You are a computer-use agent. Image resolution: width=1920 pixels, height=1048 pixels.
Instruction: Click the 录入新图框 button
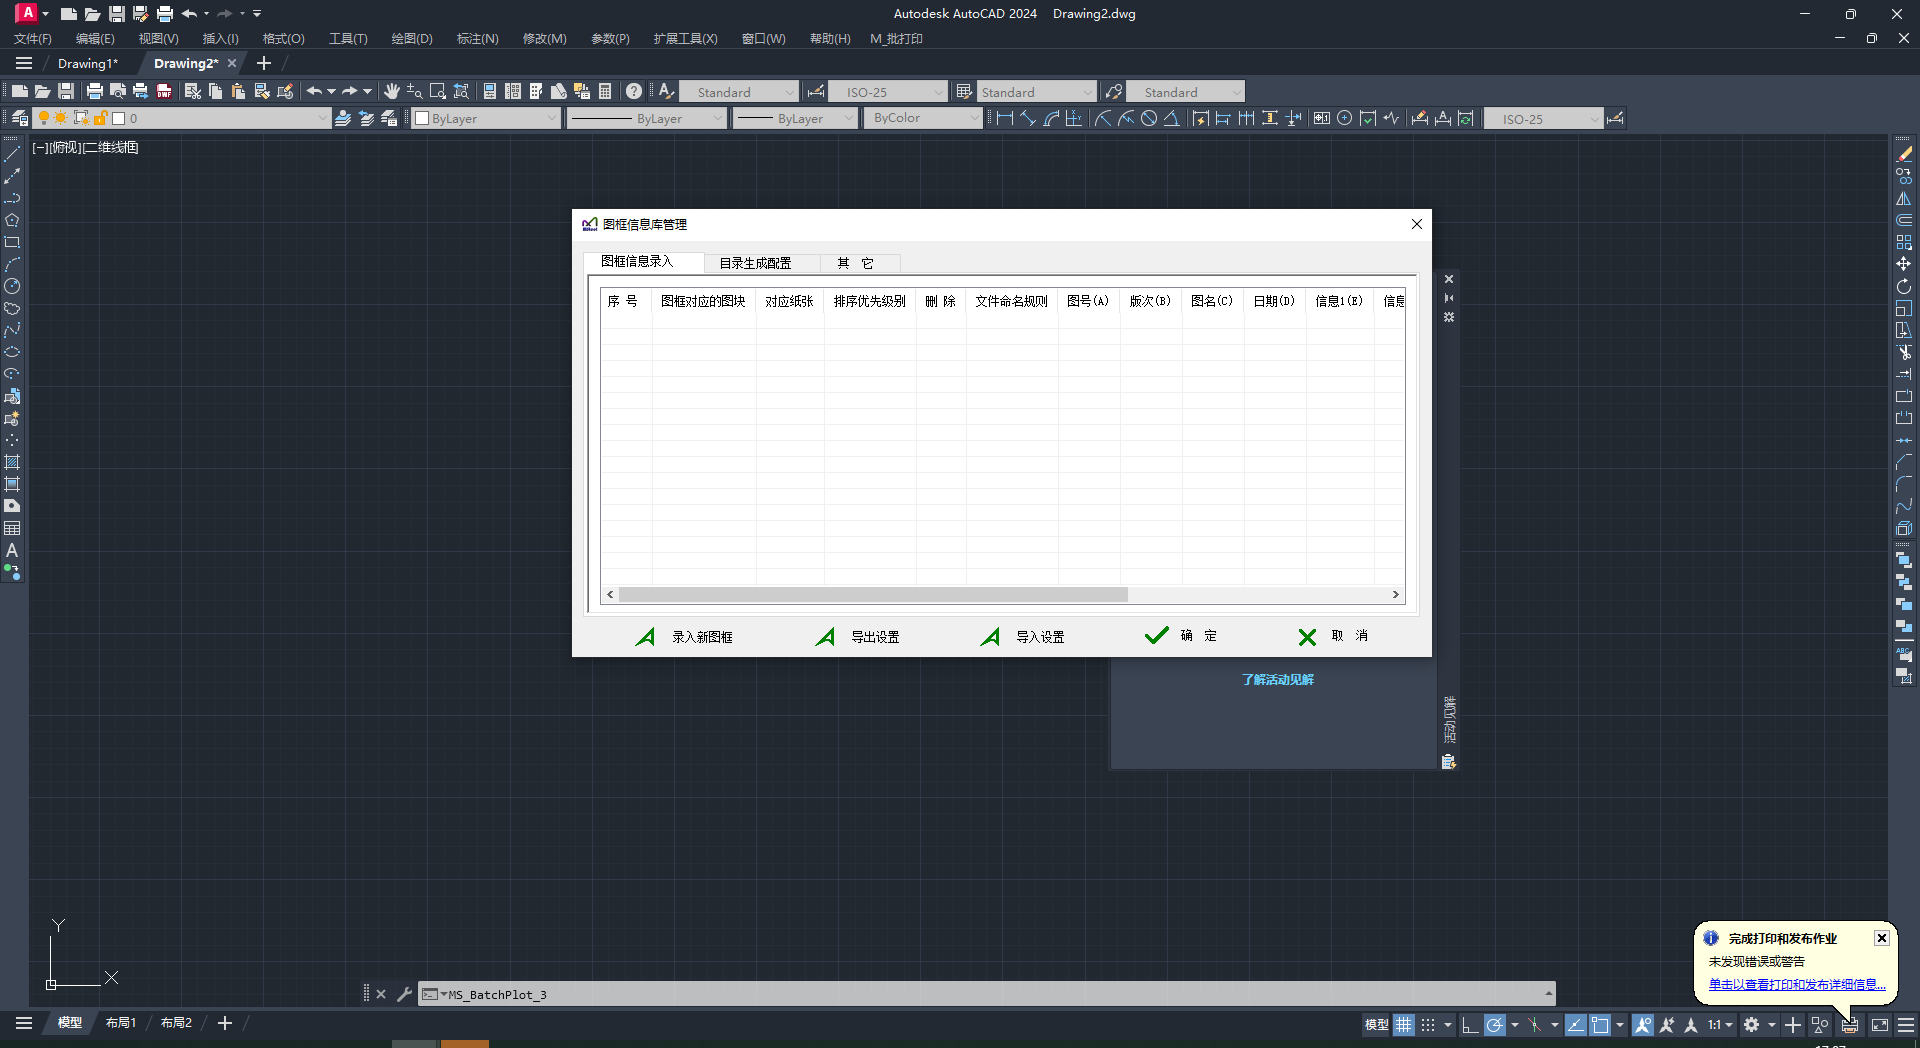point(685,636)
